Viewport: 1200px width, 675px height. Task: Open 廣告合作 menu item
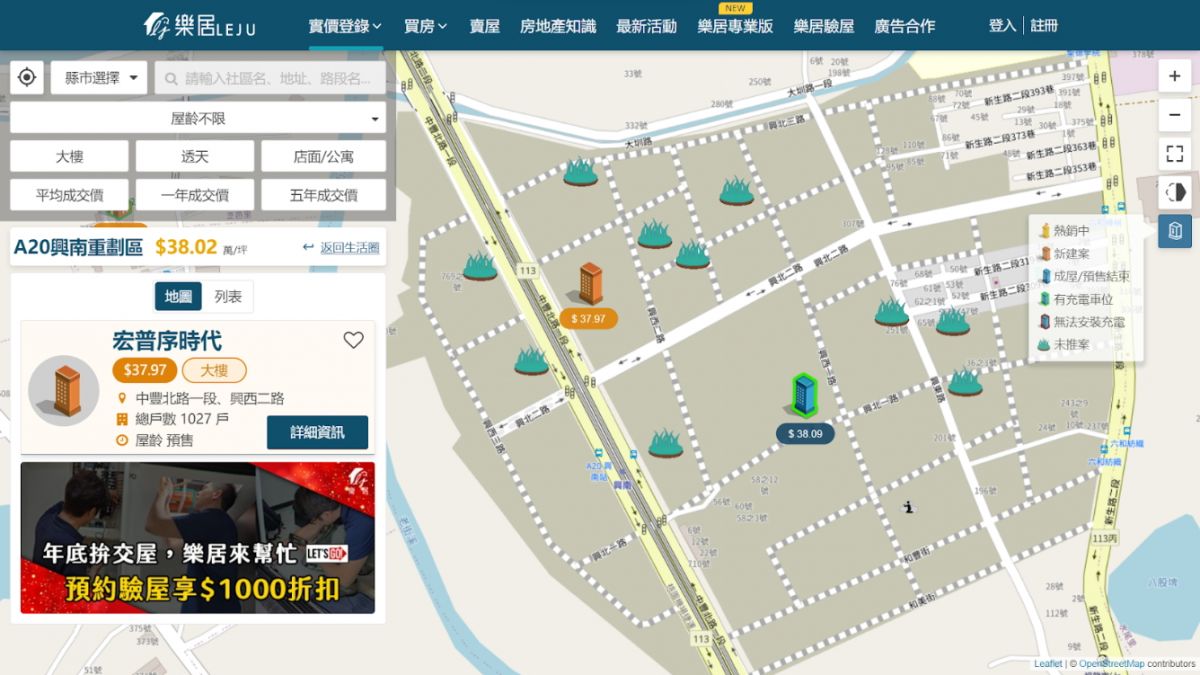click(x=905, y=26)
